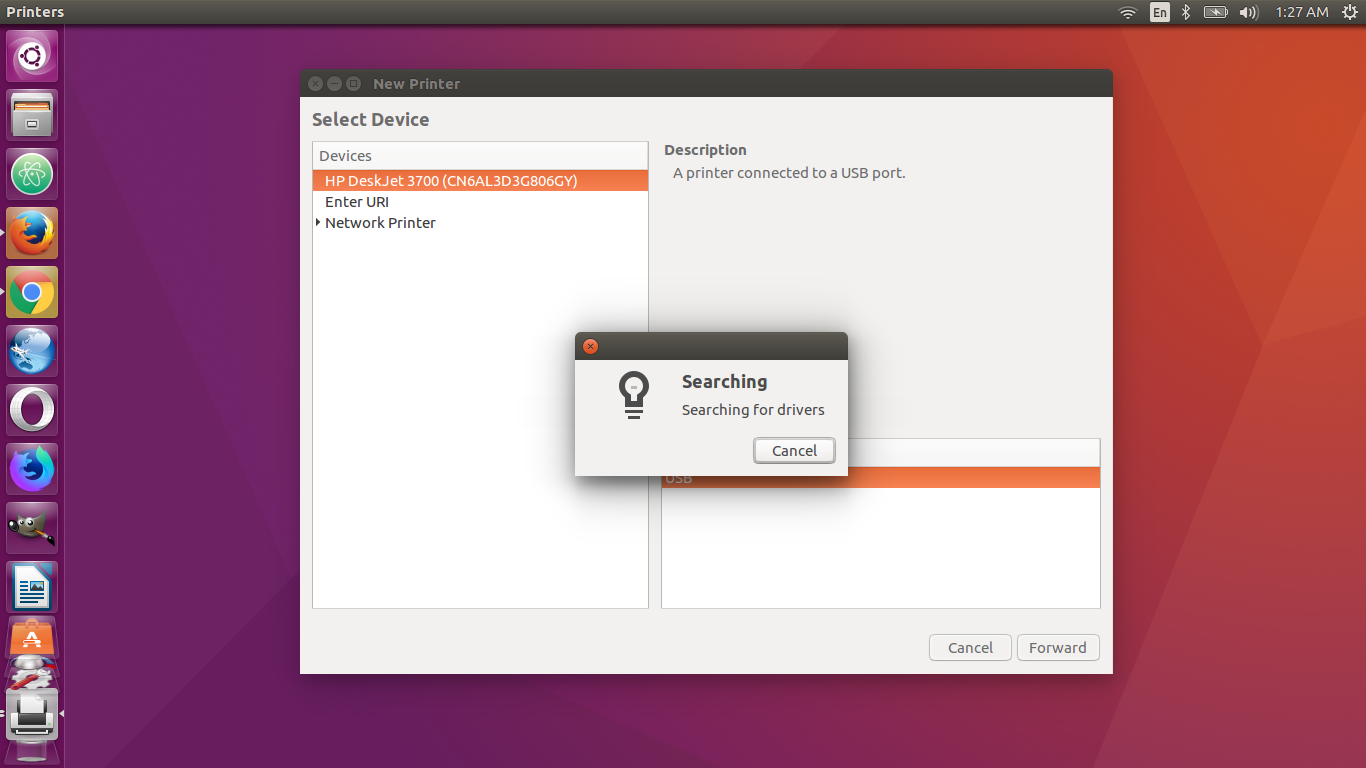This screenshot has width=1366, height=768.
Task: Click 'A printer connected to a USB port.'
Action: pyautogui.click(x=789, y=173)
